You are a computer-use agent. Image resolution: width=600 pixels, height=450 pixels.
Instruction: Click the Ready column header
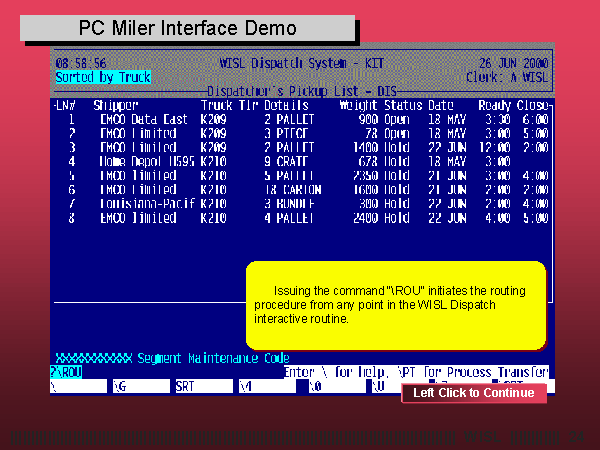[494, 105]
